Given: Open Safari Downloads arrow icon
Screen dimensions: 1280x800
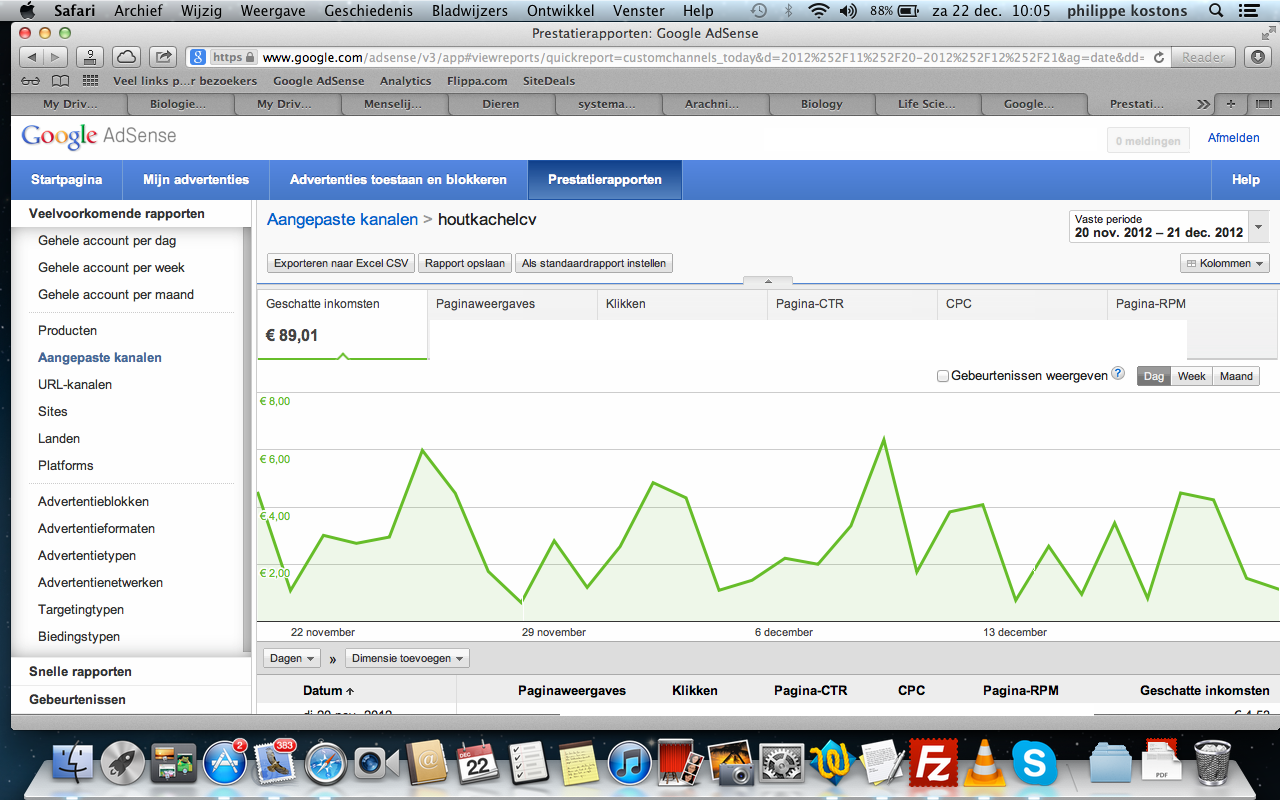Looking at the screenshot, I should pyautogui.click(x=1258, y=57).
